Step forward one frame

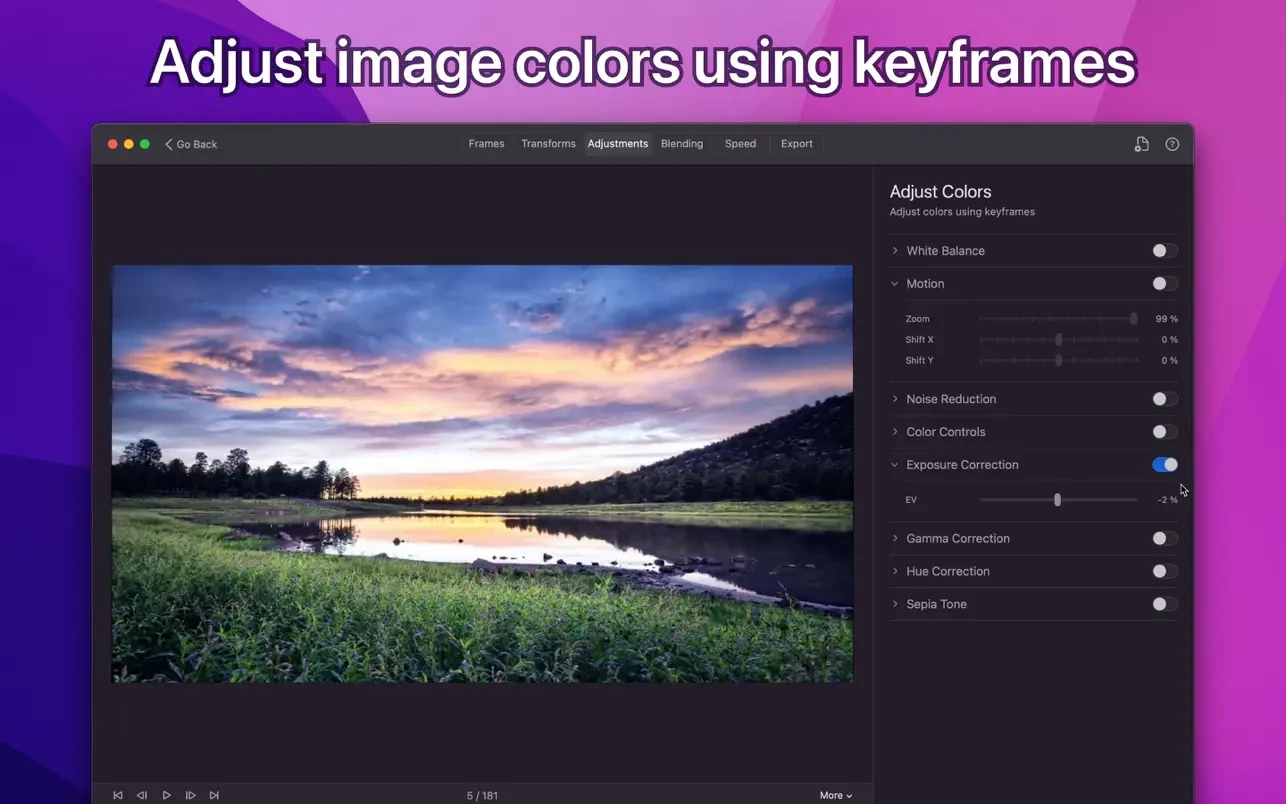click(x=190, y=795)
